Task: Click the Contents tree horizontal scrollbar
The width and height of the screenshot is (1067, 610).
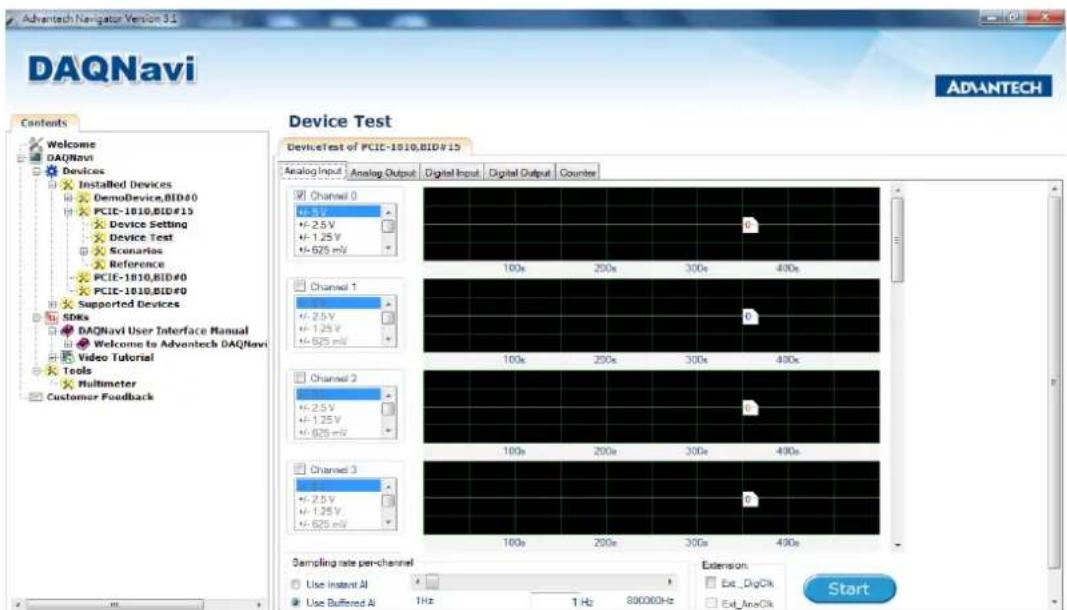Action: (x=139, y=604)
